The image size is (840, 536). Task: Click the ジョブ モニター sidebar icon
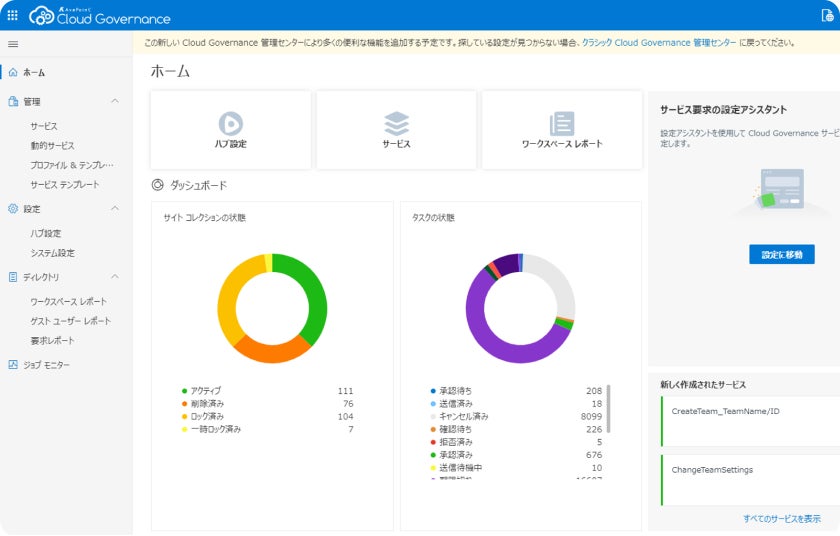[x=13, y=365]
